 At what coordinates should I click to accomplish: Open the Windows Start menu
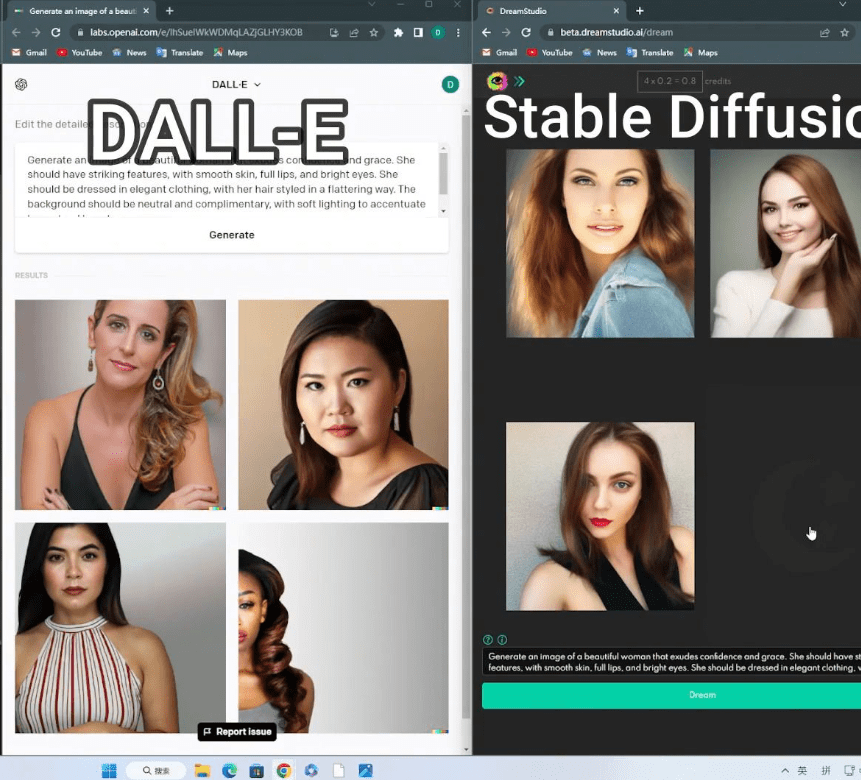(109, 771)
